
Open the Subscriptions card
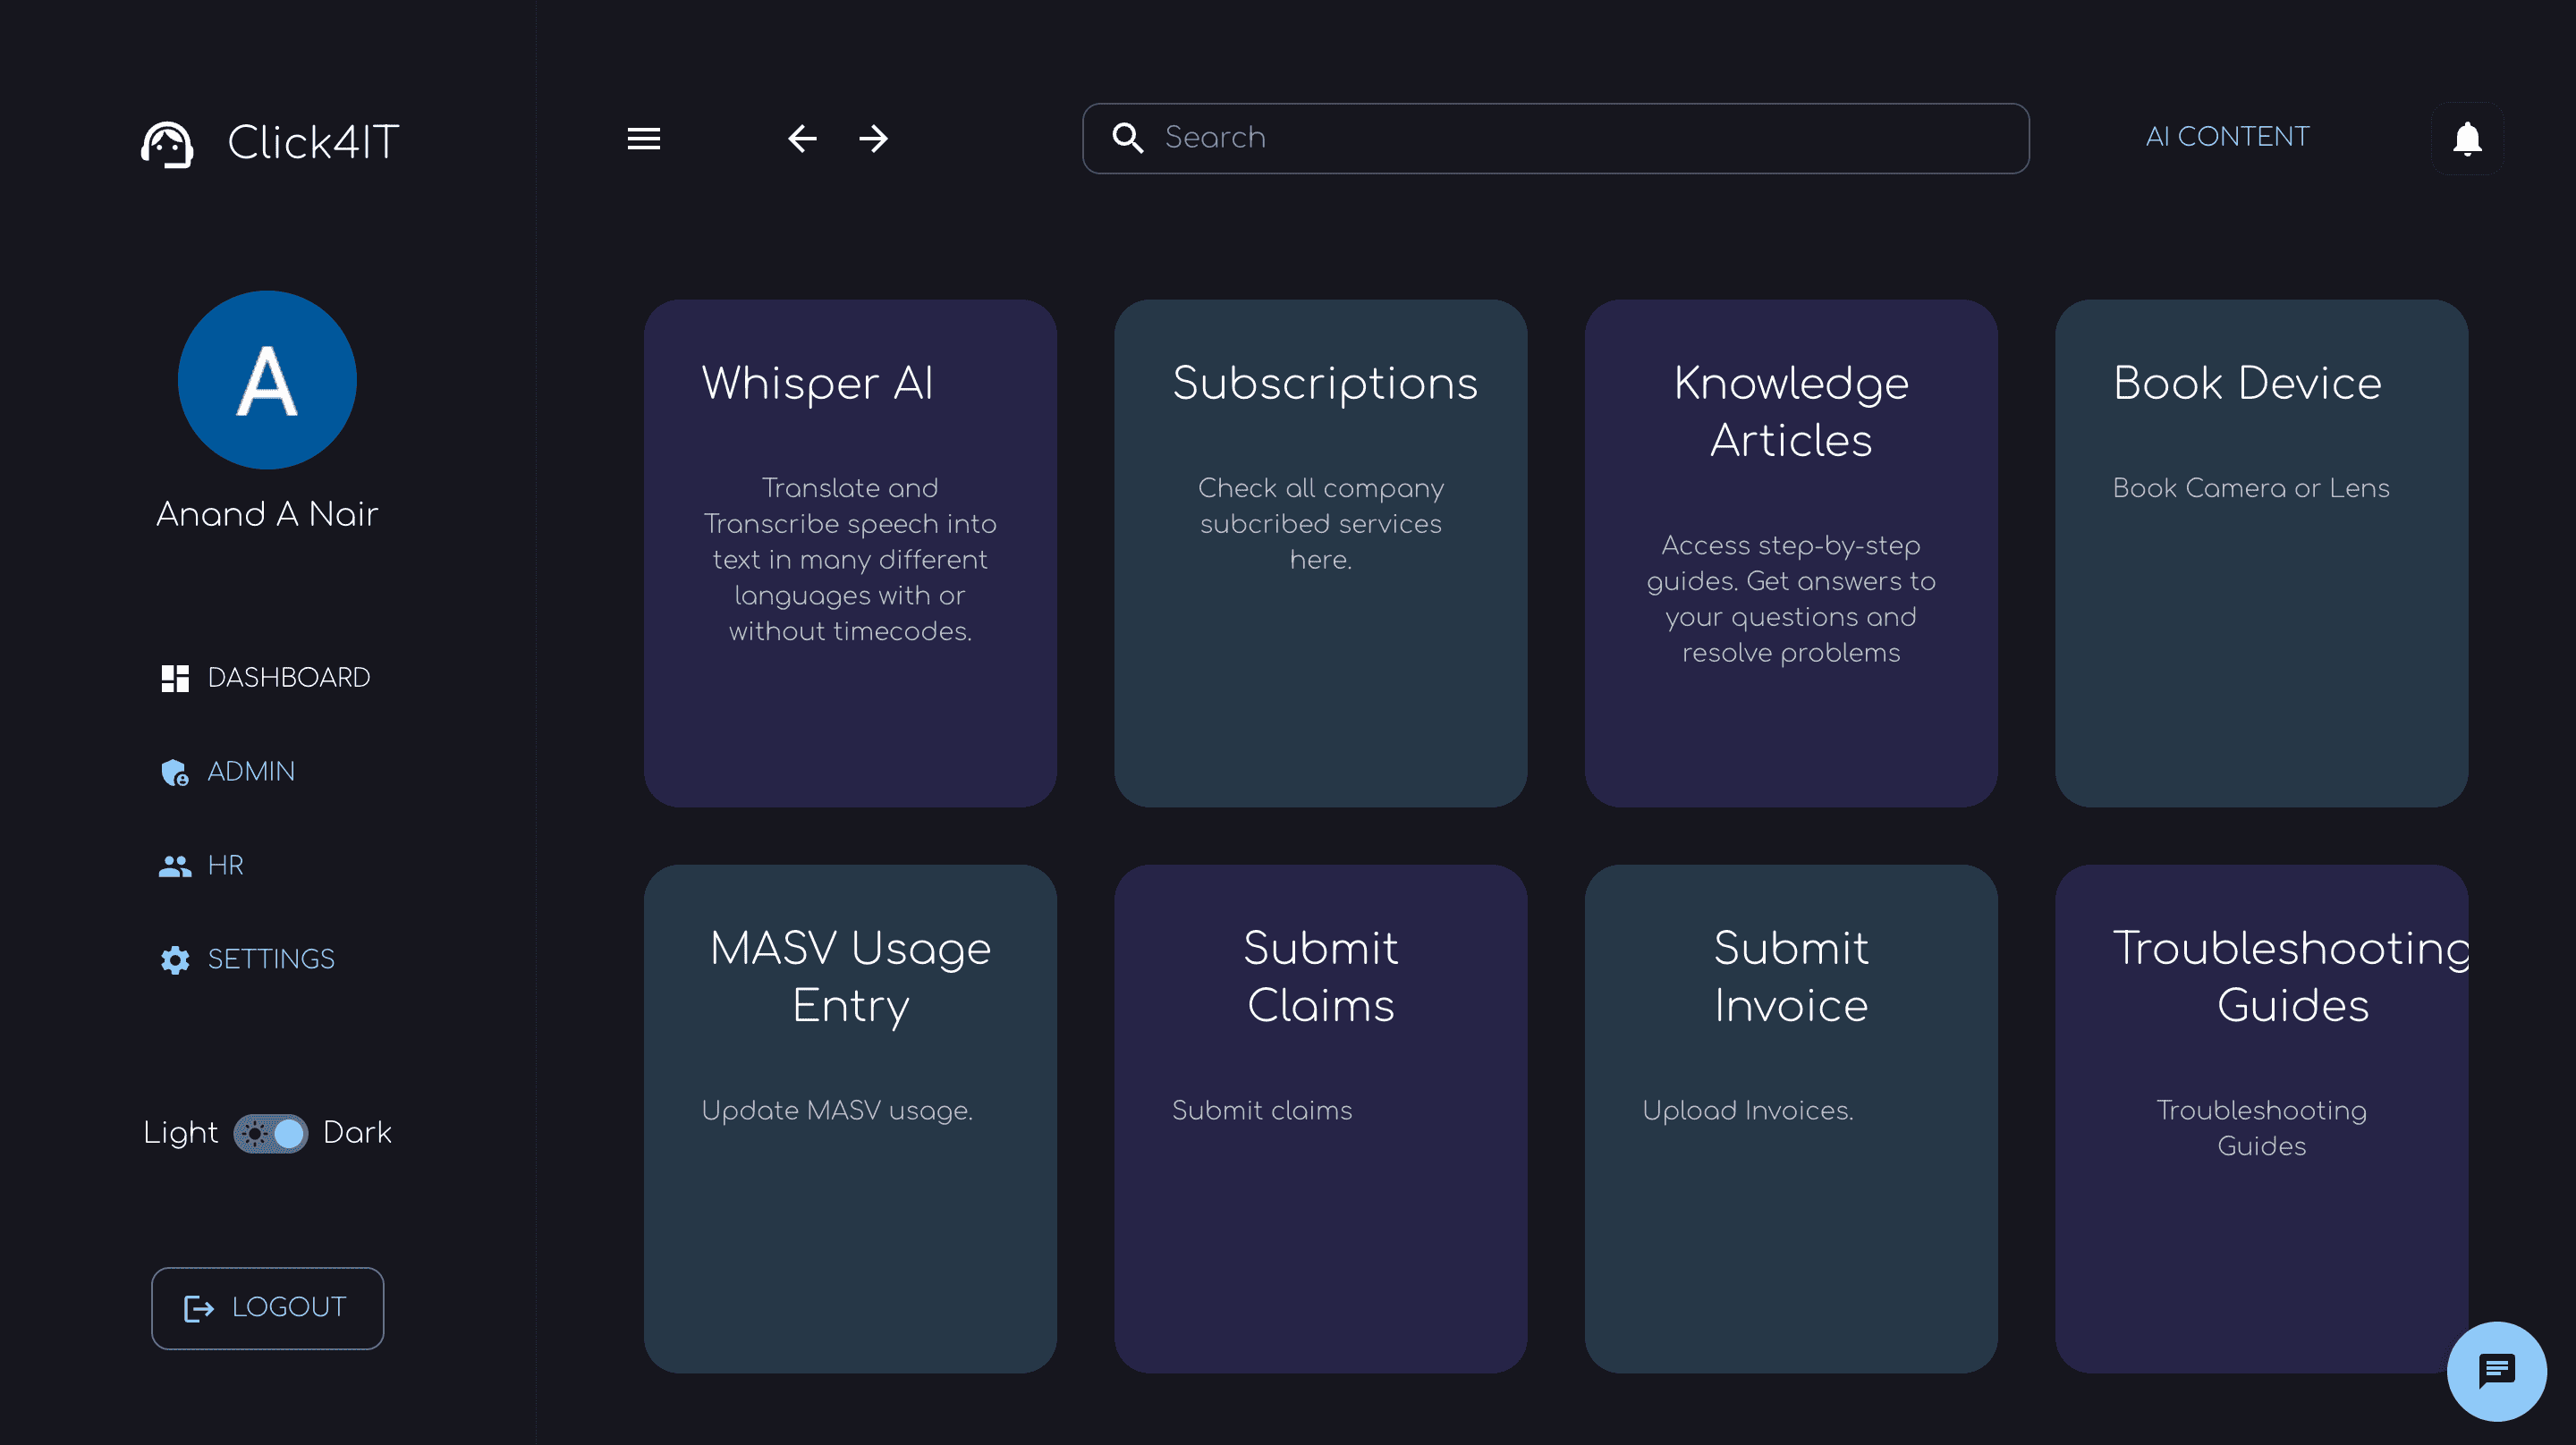tap(1320, 553)
